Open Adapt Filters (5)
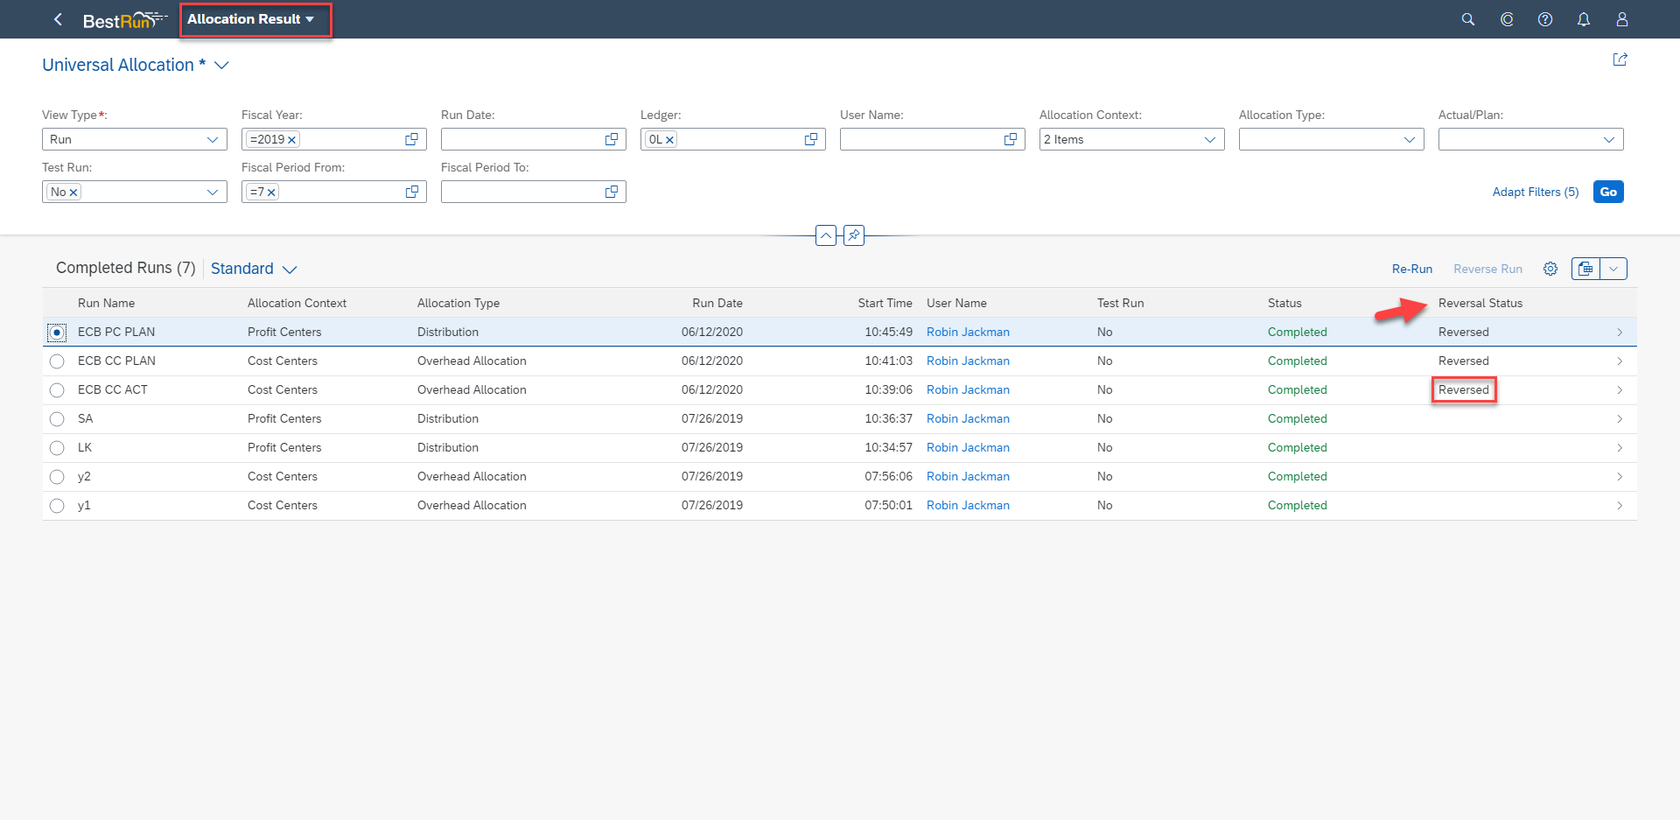Image resolution: width=1680 pixels, height=820 pixels. point(1535,192)
